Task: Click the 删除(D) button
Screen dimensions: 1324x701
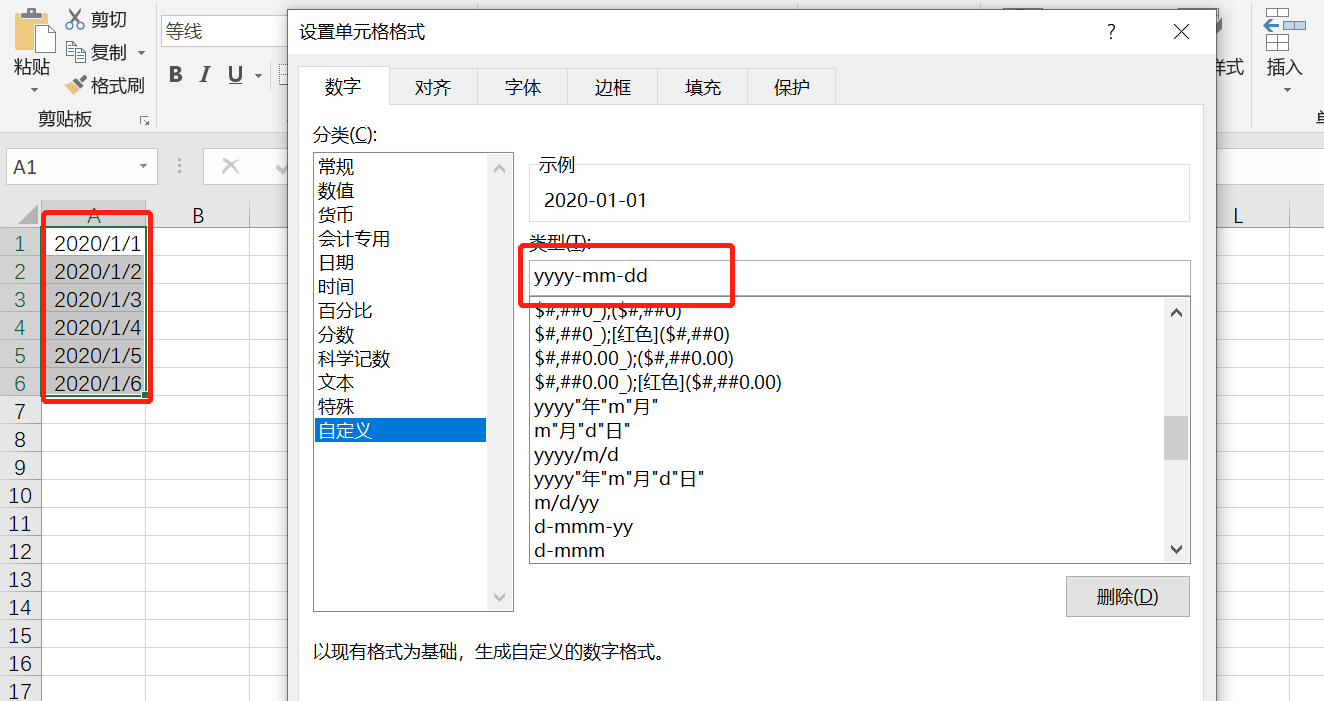Action: 1128,597
